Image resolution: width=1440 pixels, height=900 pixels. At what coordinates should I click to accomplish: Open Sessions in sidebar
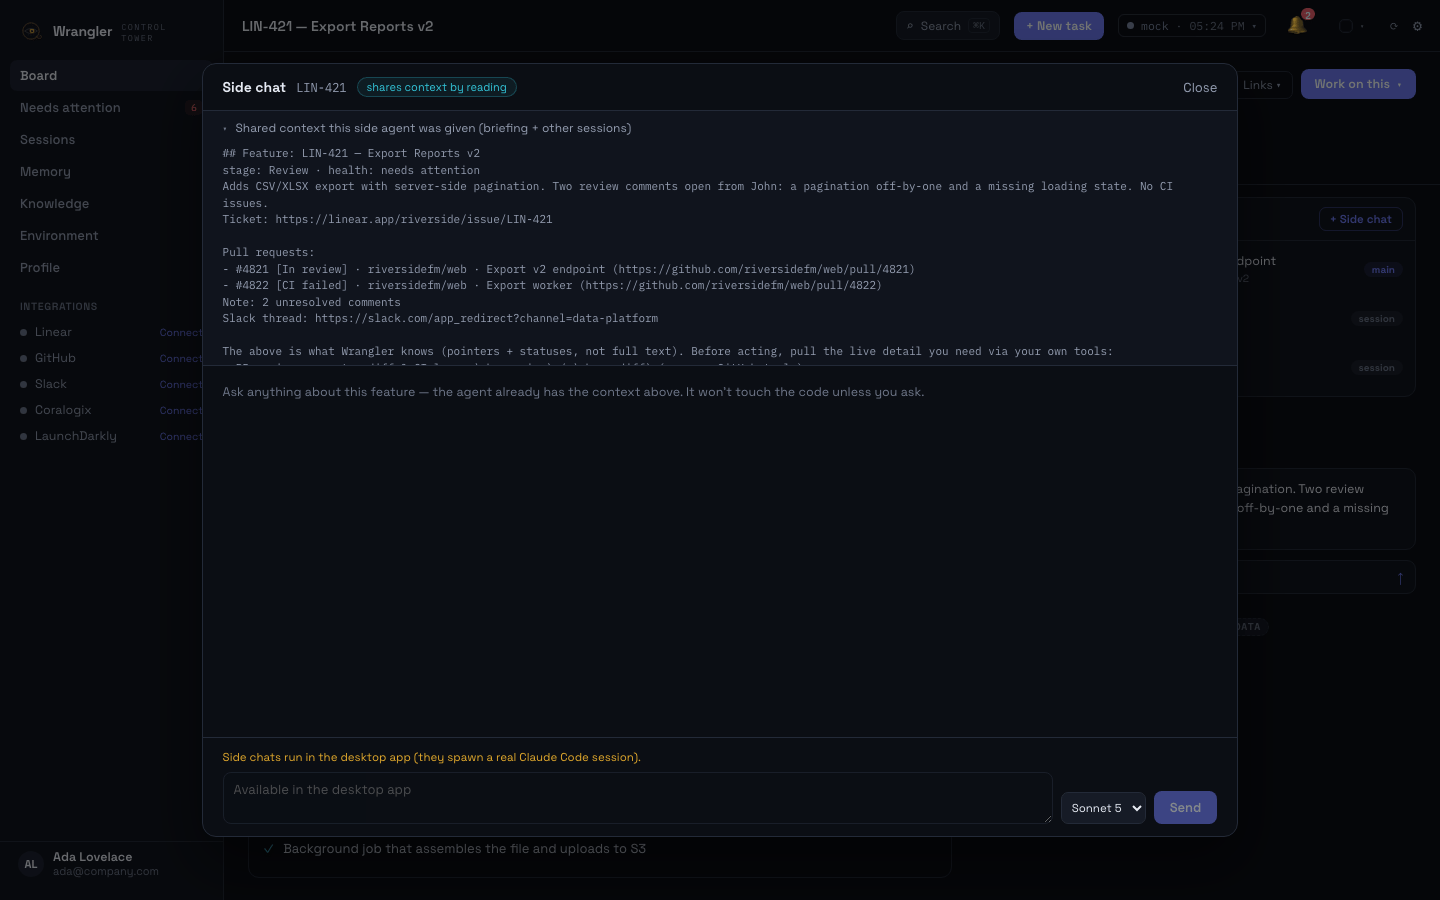pyautogui.click(x=106, y=140)
